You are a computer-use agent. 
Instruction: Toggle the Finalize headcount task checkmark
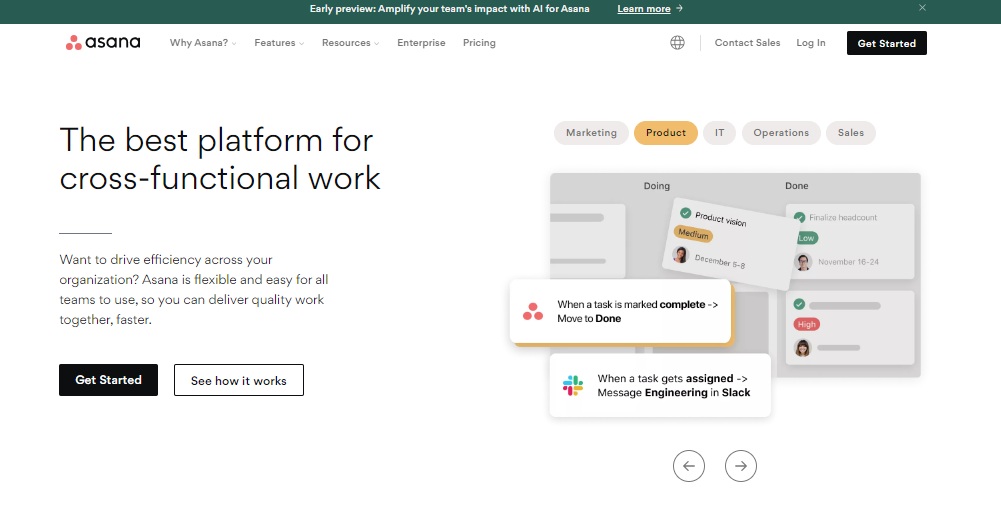coord(799,217)
